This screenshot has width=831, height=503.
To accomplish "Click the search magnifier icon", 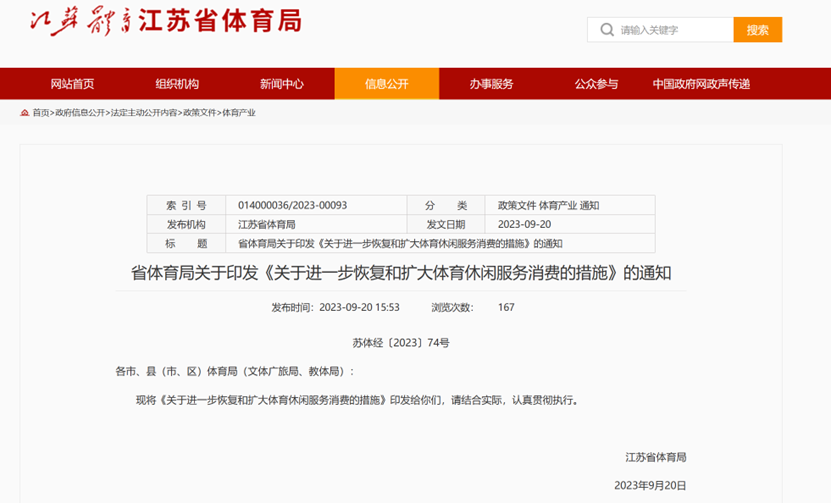I will click(x=607, y=30).
